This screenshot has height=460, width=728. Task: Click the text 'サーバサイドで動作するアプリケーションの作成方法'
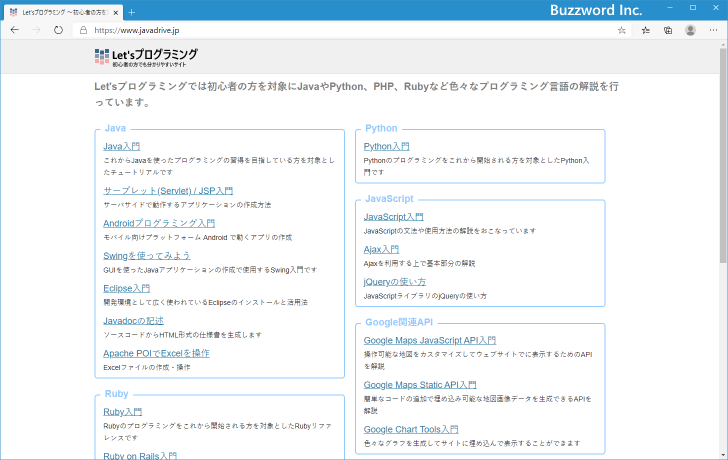tap(187, 205)
